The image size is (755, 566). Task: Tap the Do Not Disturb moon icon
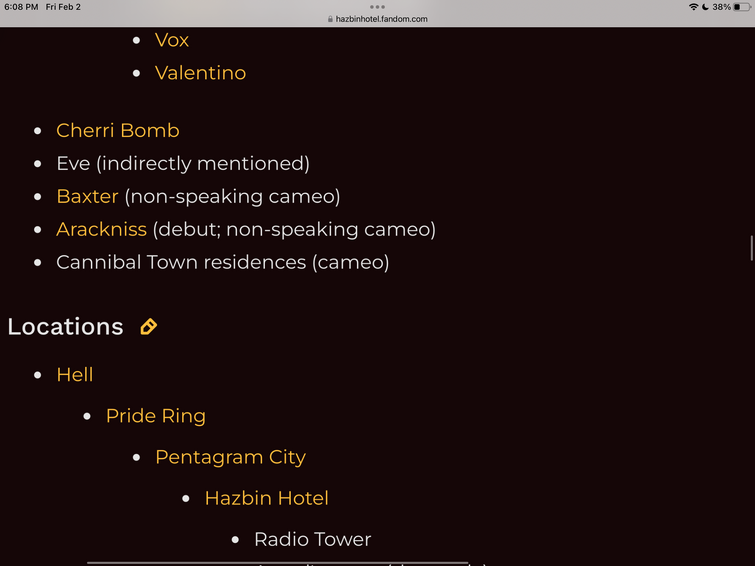tap(705, 7)
